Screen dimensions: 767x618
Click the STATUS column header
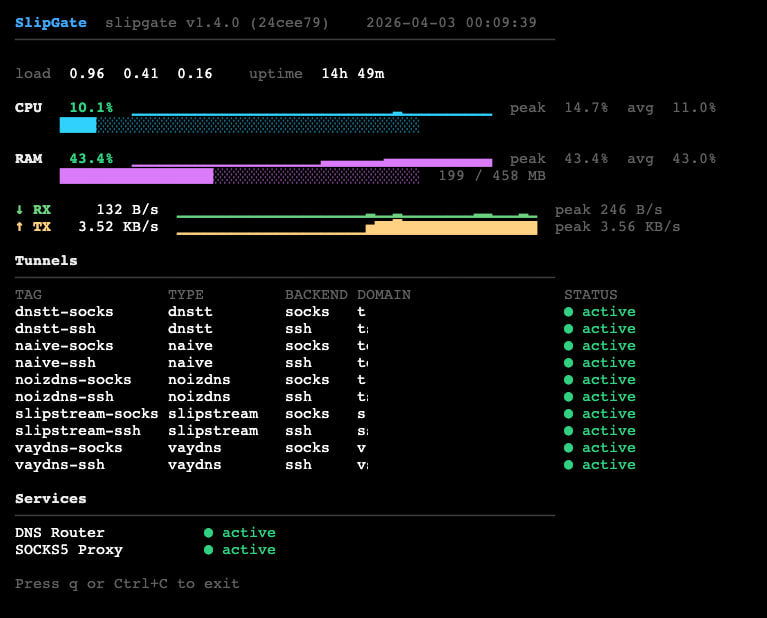tap(590, 295)
